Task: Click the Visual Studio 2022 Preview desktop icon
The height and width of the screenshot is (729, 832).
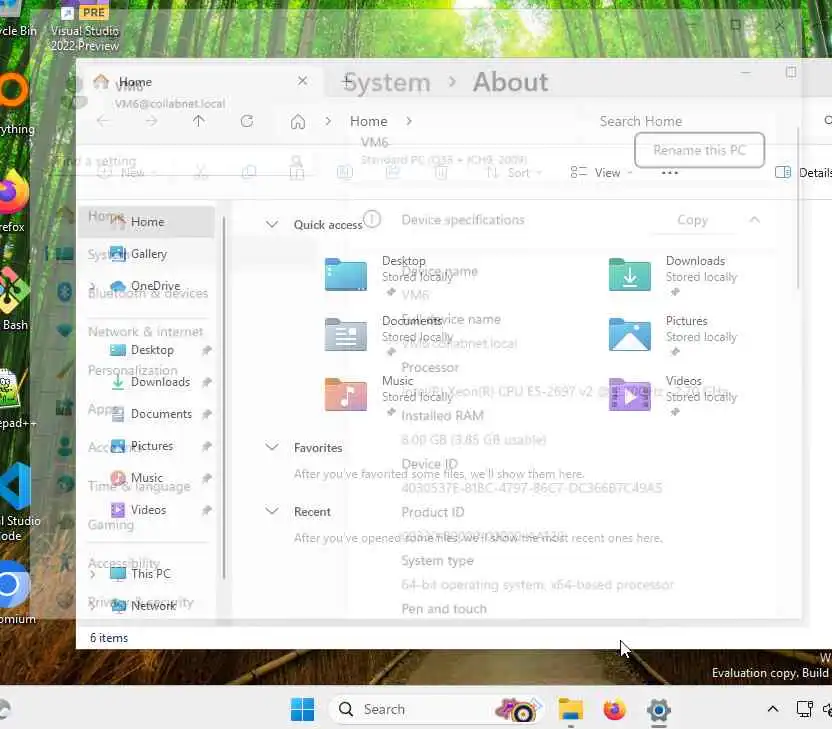Action: point(85,27)
